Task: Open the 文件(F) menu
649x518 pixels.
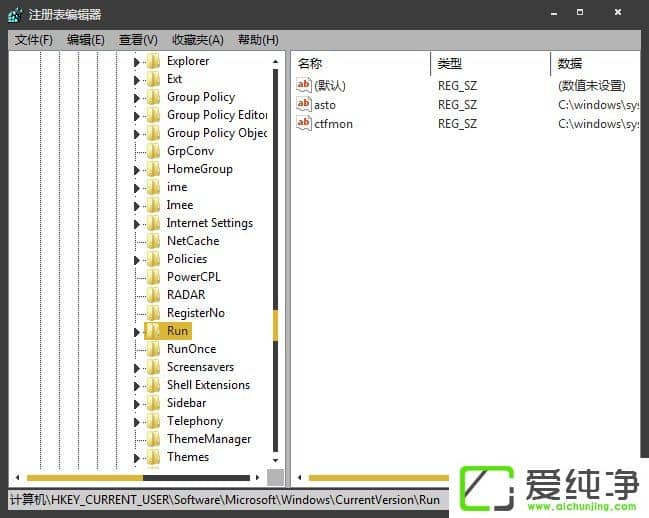Action: click(34, 40)
